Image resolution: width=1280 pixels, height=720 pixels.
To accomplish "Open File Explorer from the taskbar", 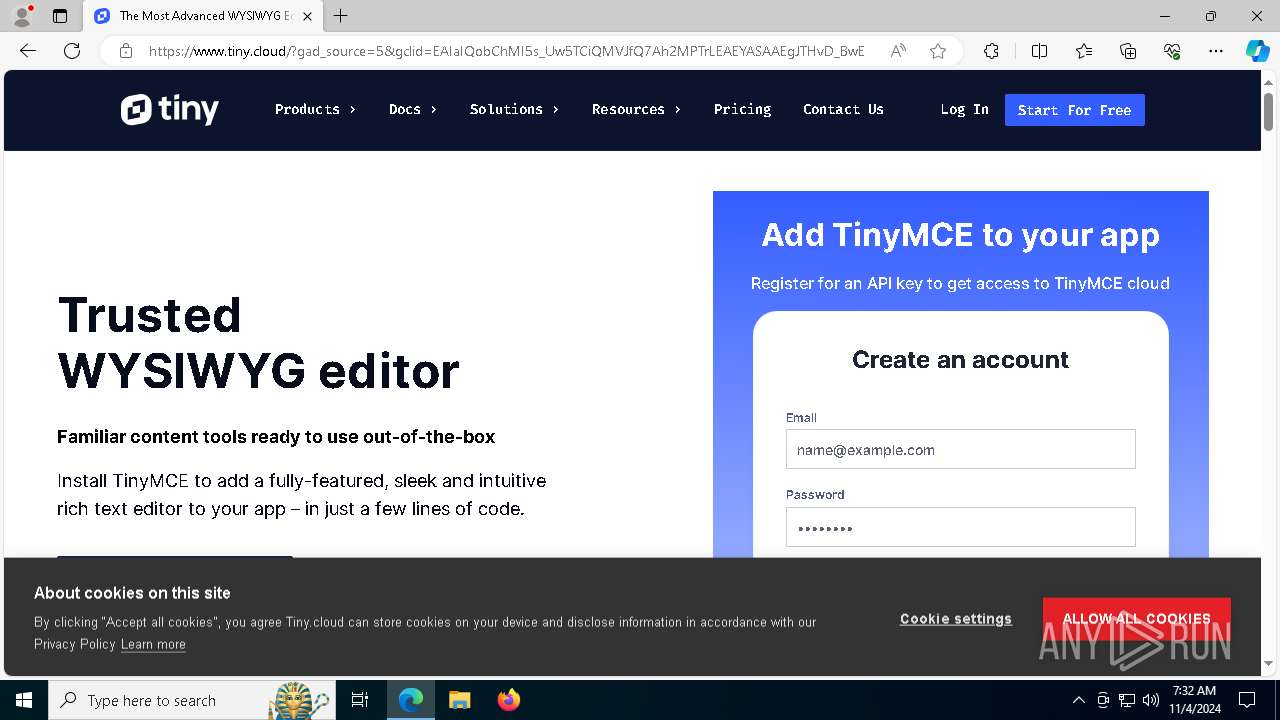I will click(x=459, y=700).
